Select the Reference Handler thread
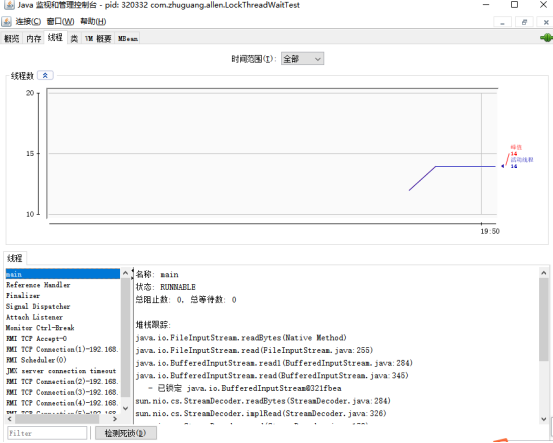 pos(63,285)
